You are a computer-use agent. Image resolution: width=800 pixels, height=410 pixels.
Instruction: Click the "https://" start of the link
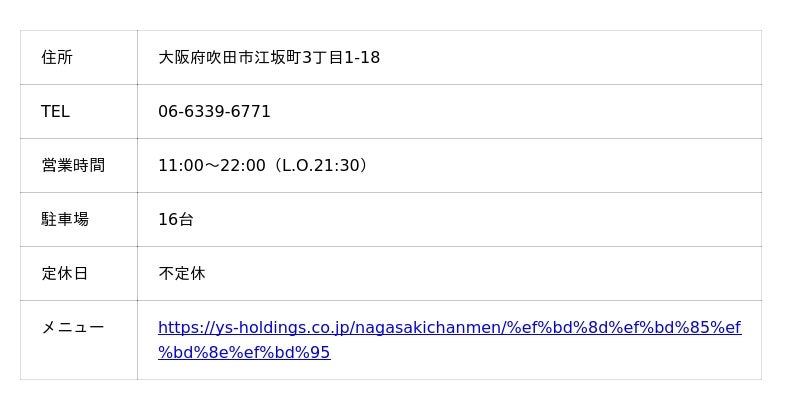(186, 328)
